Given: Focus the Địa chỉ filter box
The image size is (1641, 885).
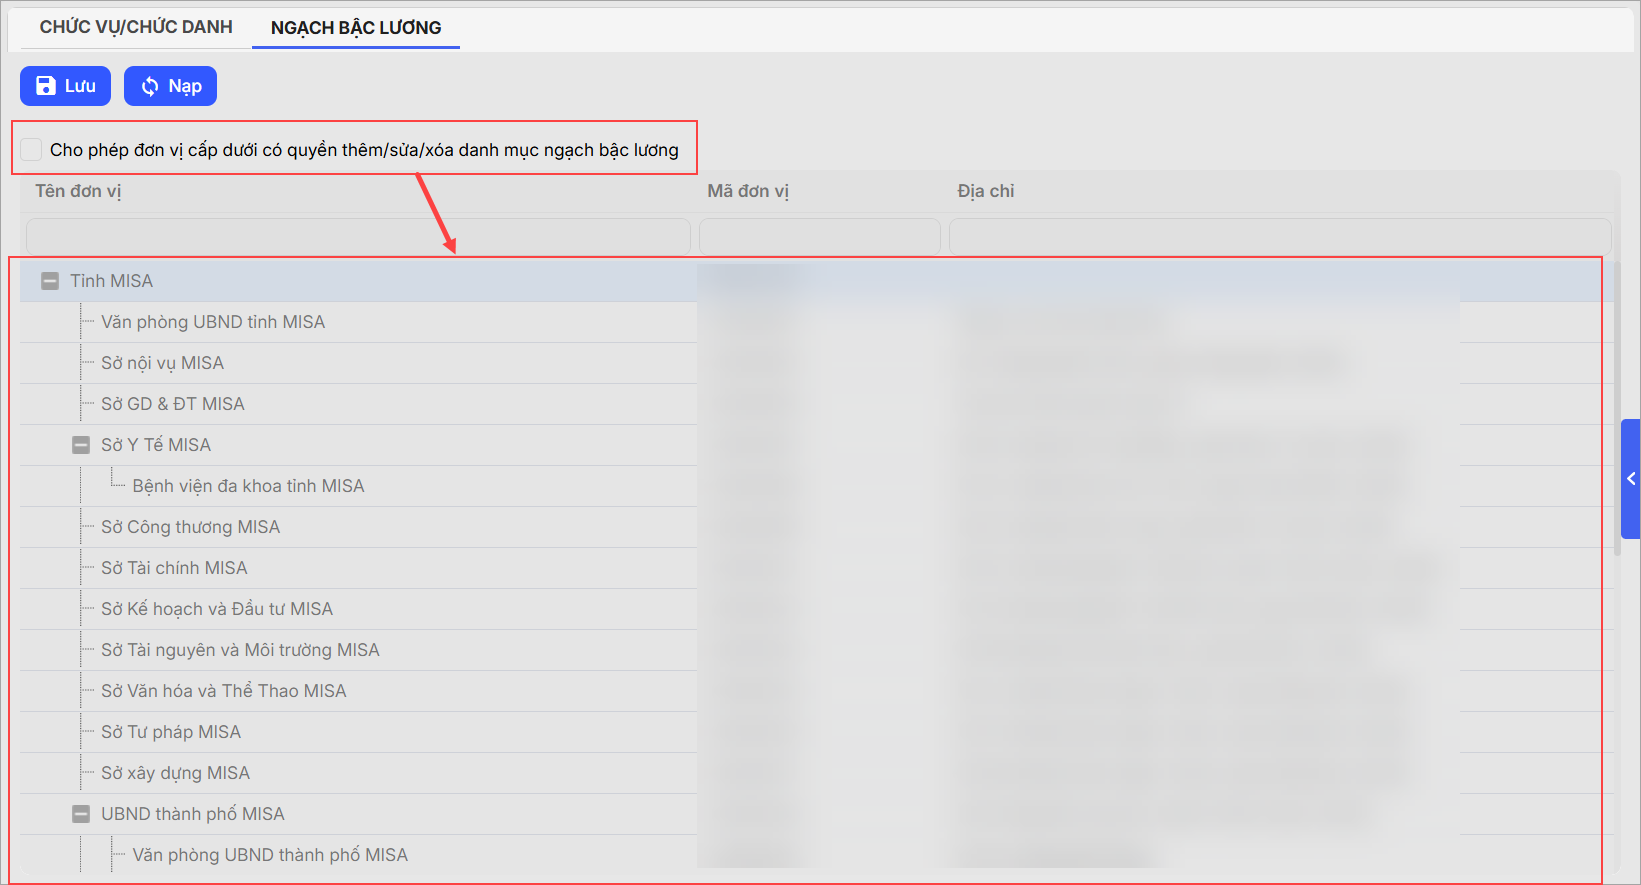Looking at the screenshot, I should click(x=1279, y=237).
